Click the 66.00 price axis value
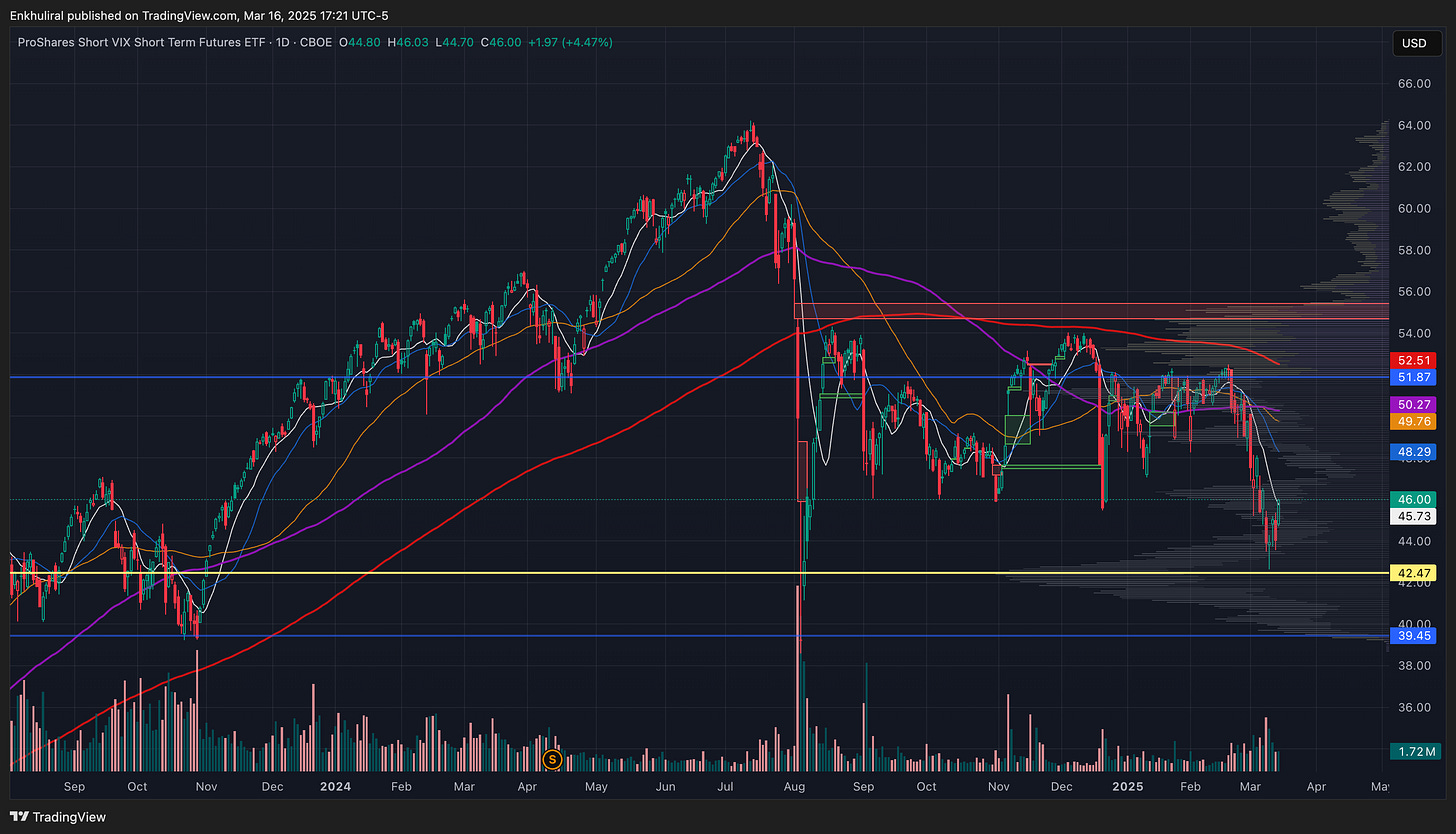The width and height of the screenshot is (1456, 834). (1413, 84)
